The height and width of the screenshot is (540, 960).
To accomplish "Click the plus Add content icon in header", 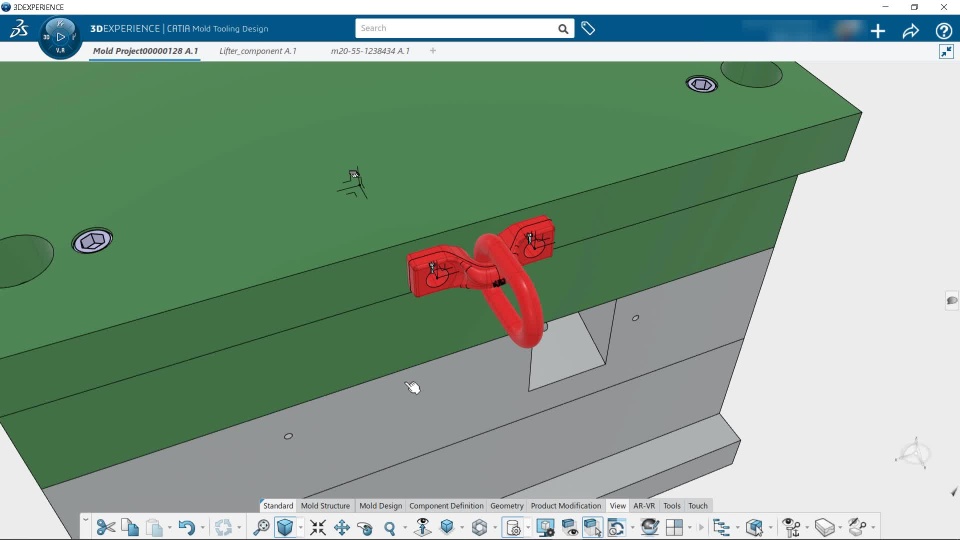I will pyautogui.click(x=878, y=31).
